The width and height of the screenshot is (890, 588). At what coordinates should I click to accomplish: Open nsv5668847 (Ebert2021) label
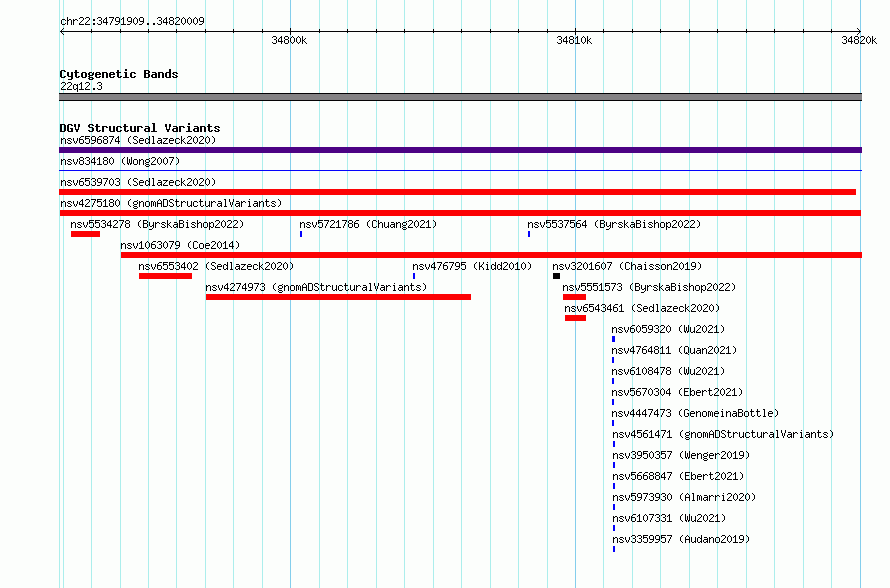(x=678, y=476)
